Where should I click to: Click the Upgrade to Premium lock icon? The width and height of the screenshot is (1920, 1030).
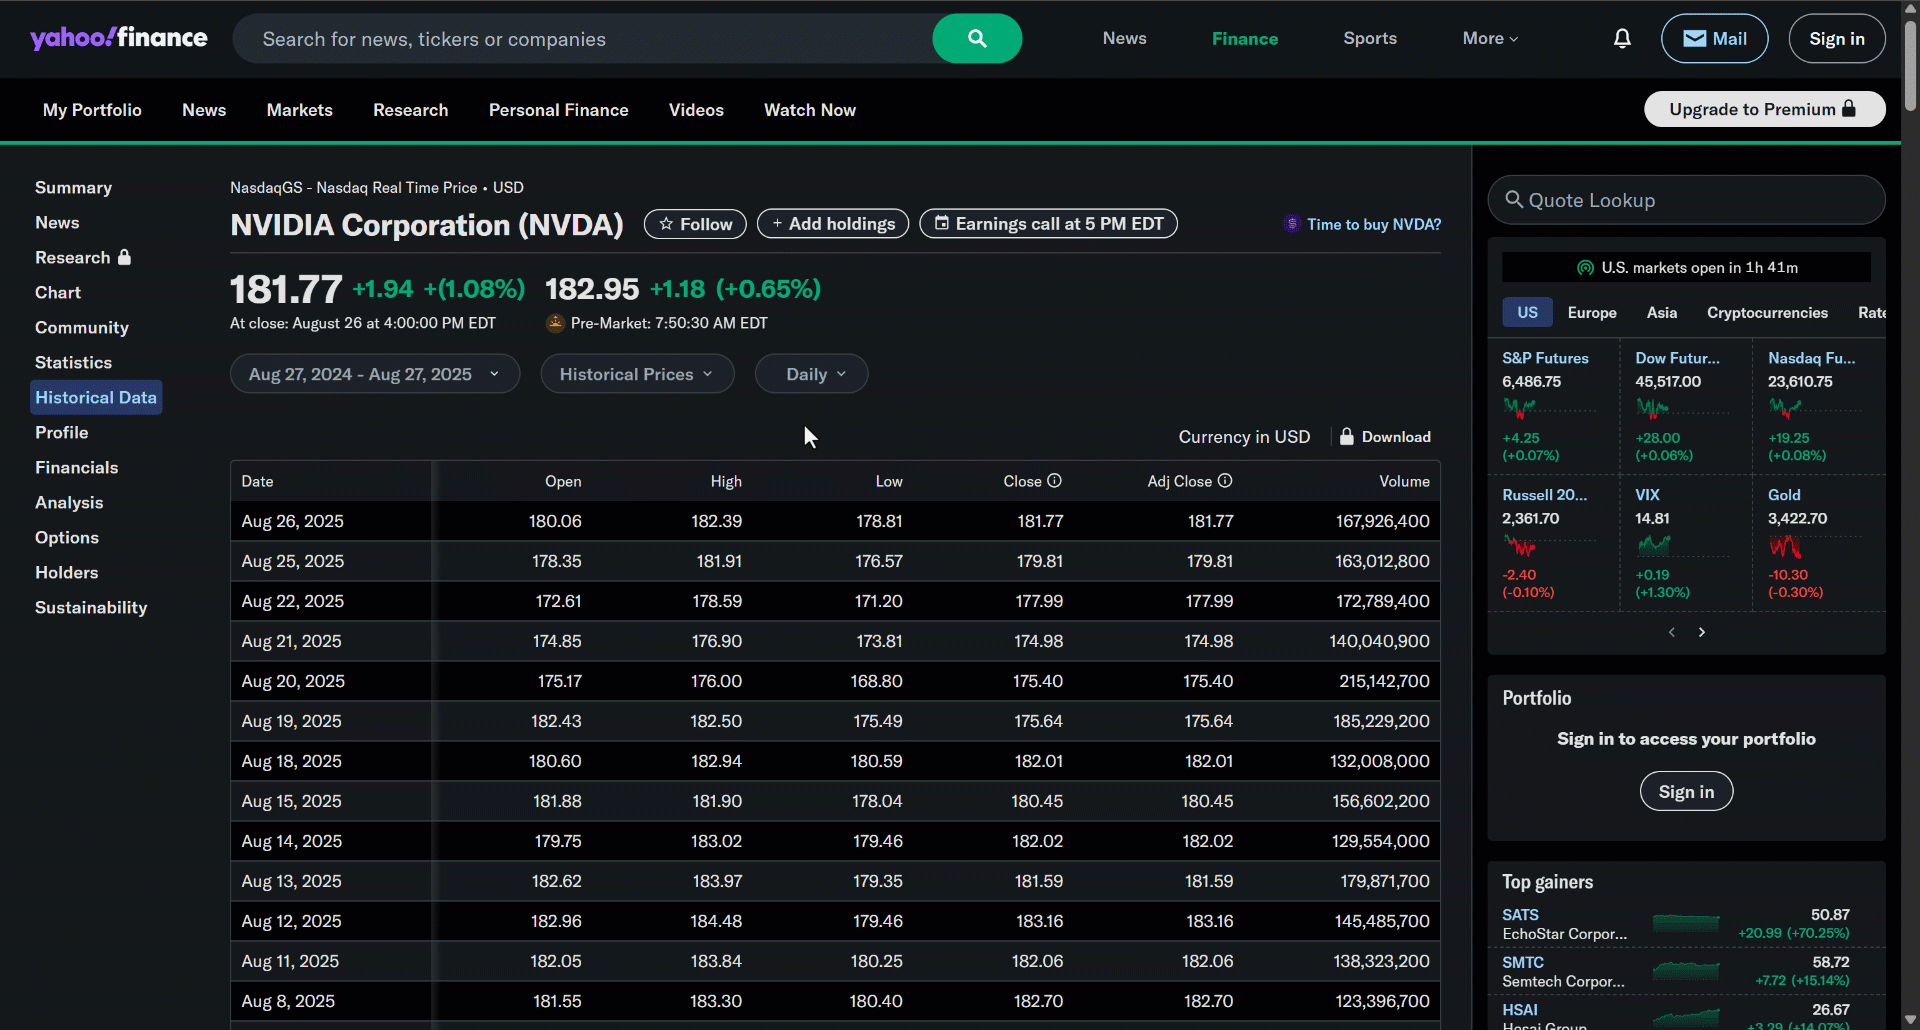(1849, 108)
